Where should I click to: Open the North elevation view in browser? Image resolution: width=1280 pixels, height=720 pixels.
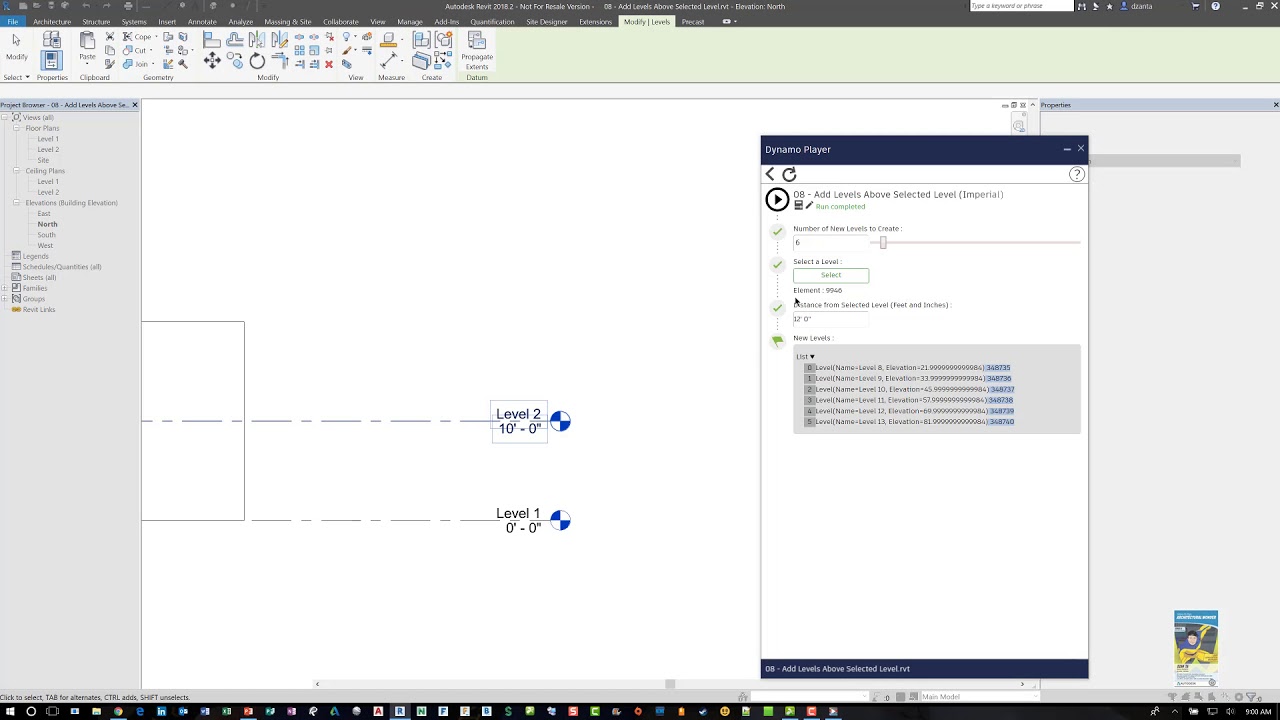click(x=47, y=224)
